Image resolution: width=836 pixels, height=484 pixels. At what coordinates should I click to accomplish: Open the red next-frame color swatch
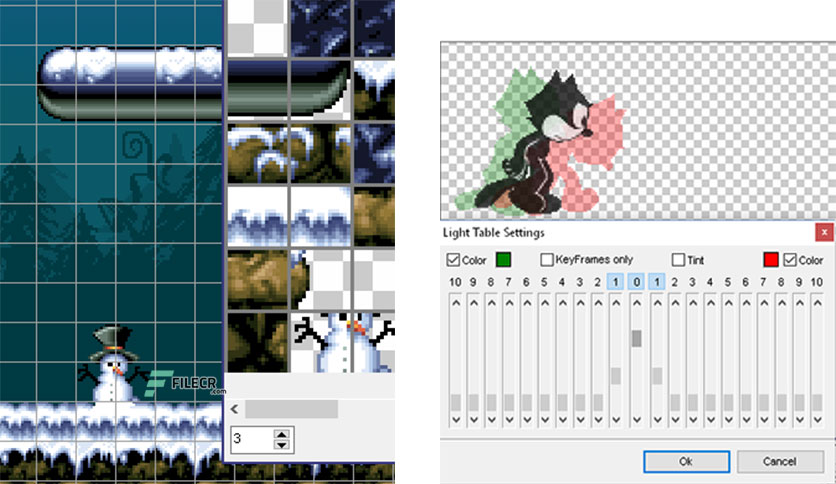pos(771,260)
